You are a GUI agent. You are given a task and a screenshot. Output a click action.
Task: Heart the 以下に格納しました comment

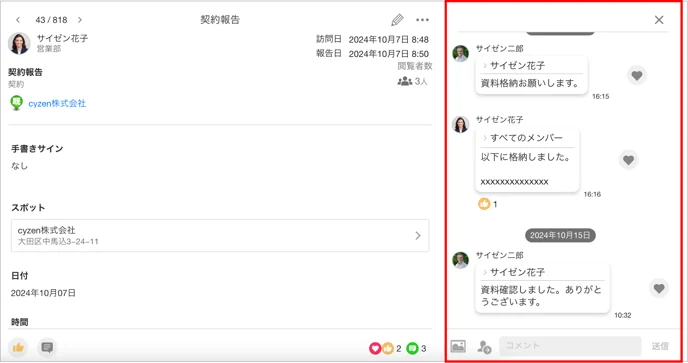tap(628, 160)
